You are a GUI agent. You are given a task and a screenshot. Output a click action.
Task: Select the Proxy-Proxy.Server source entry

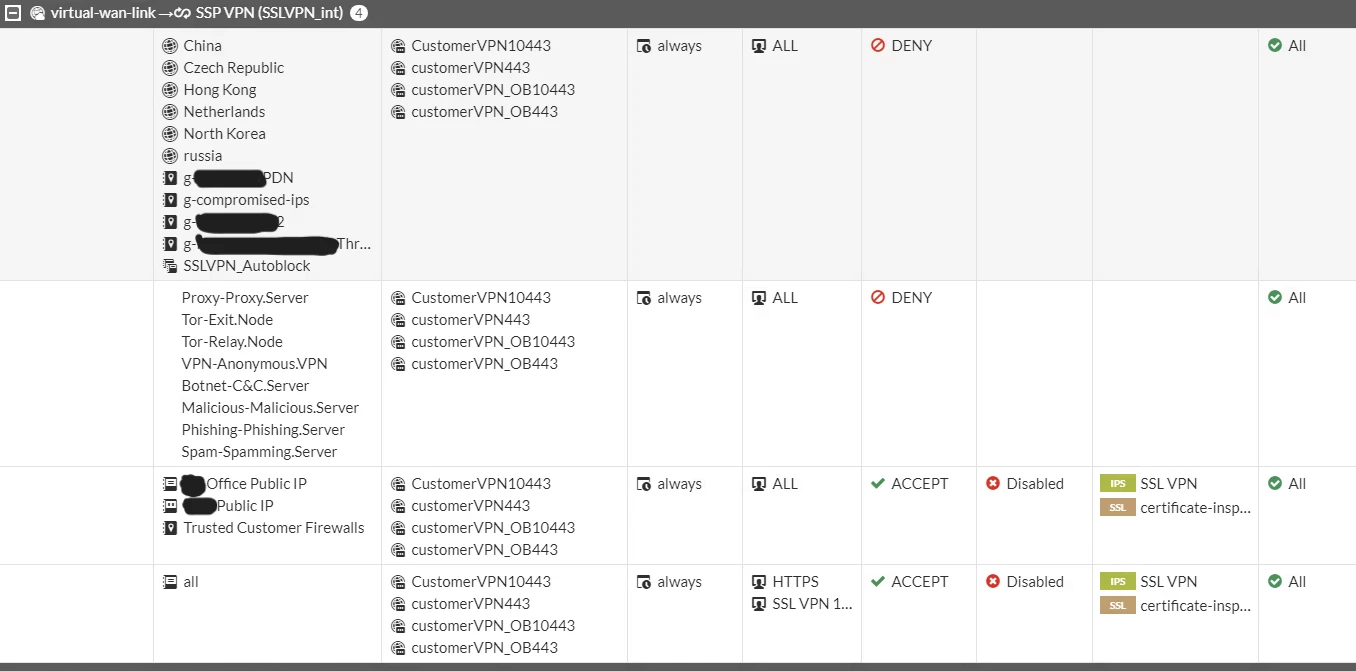245,298
